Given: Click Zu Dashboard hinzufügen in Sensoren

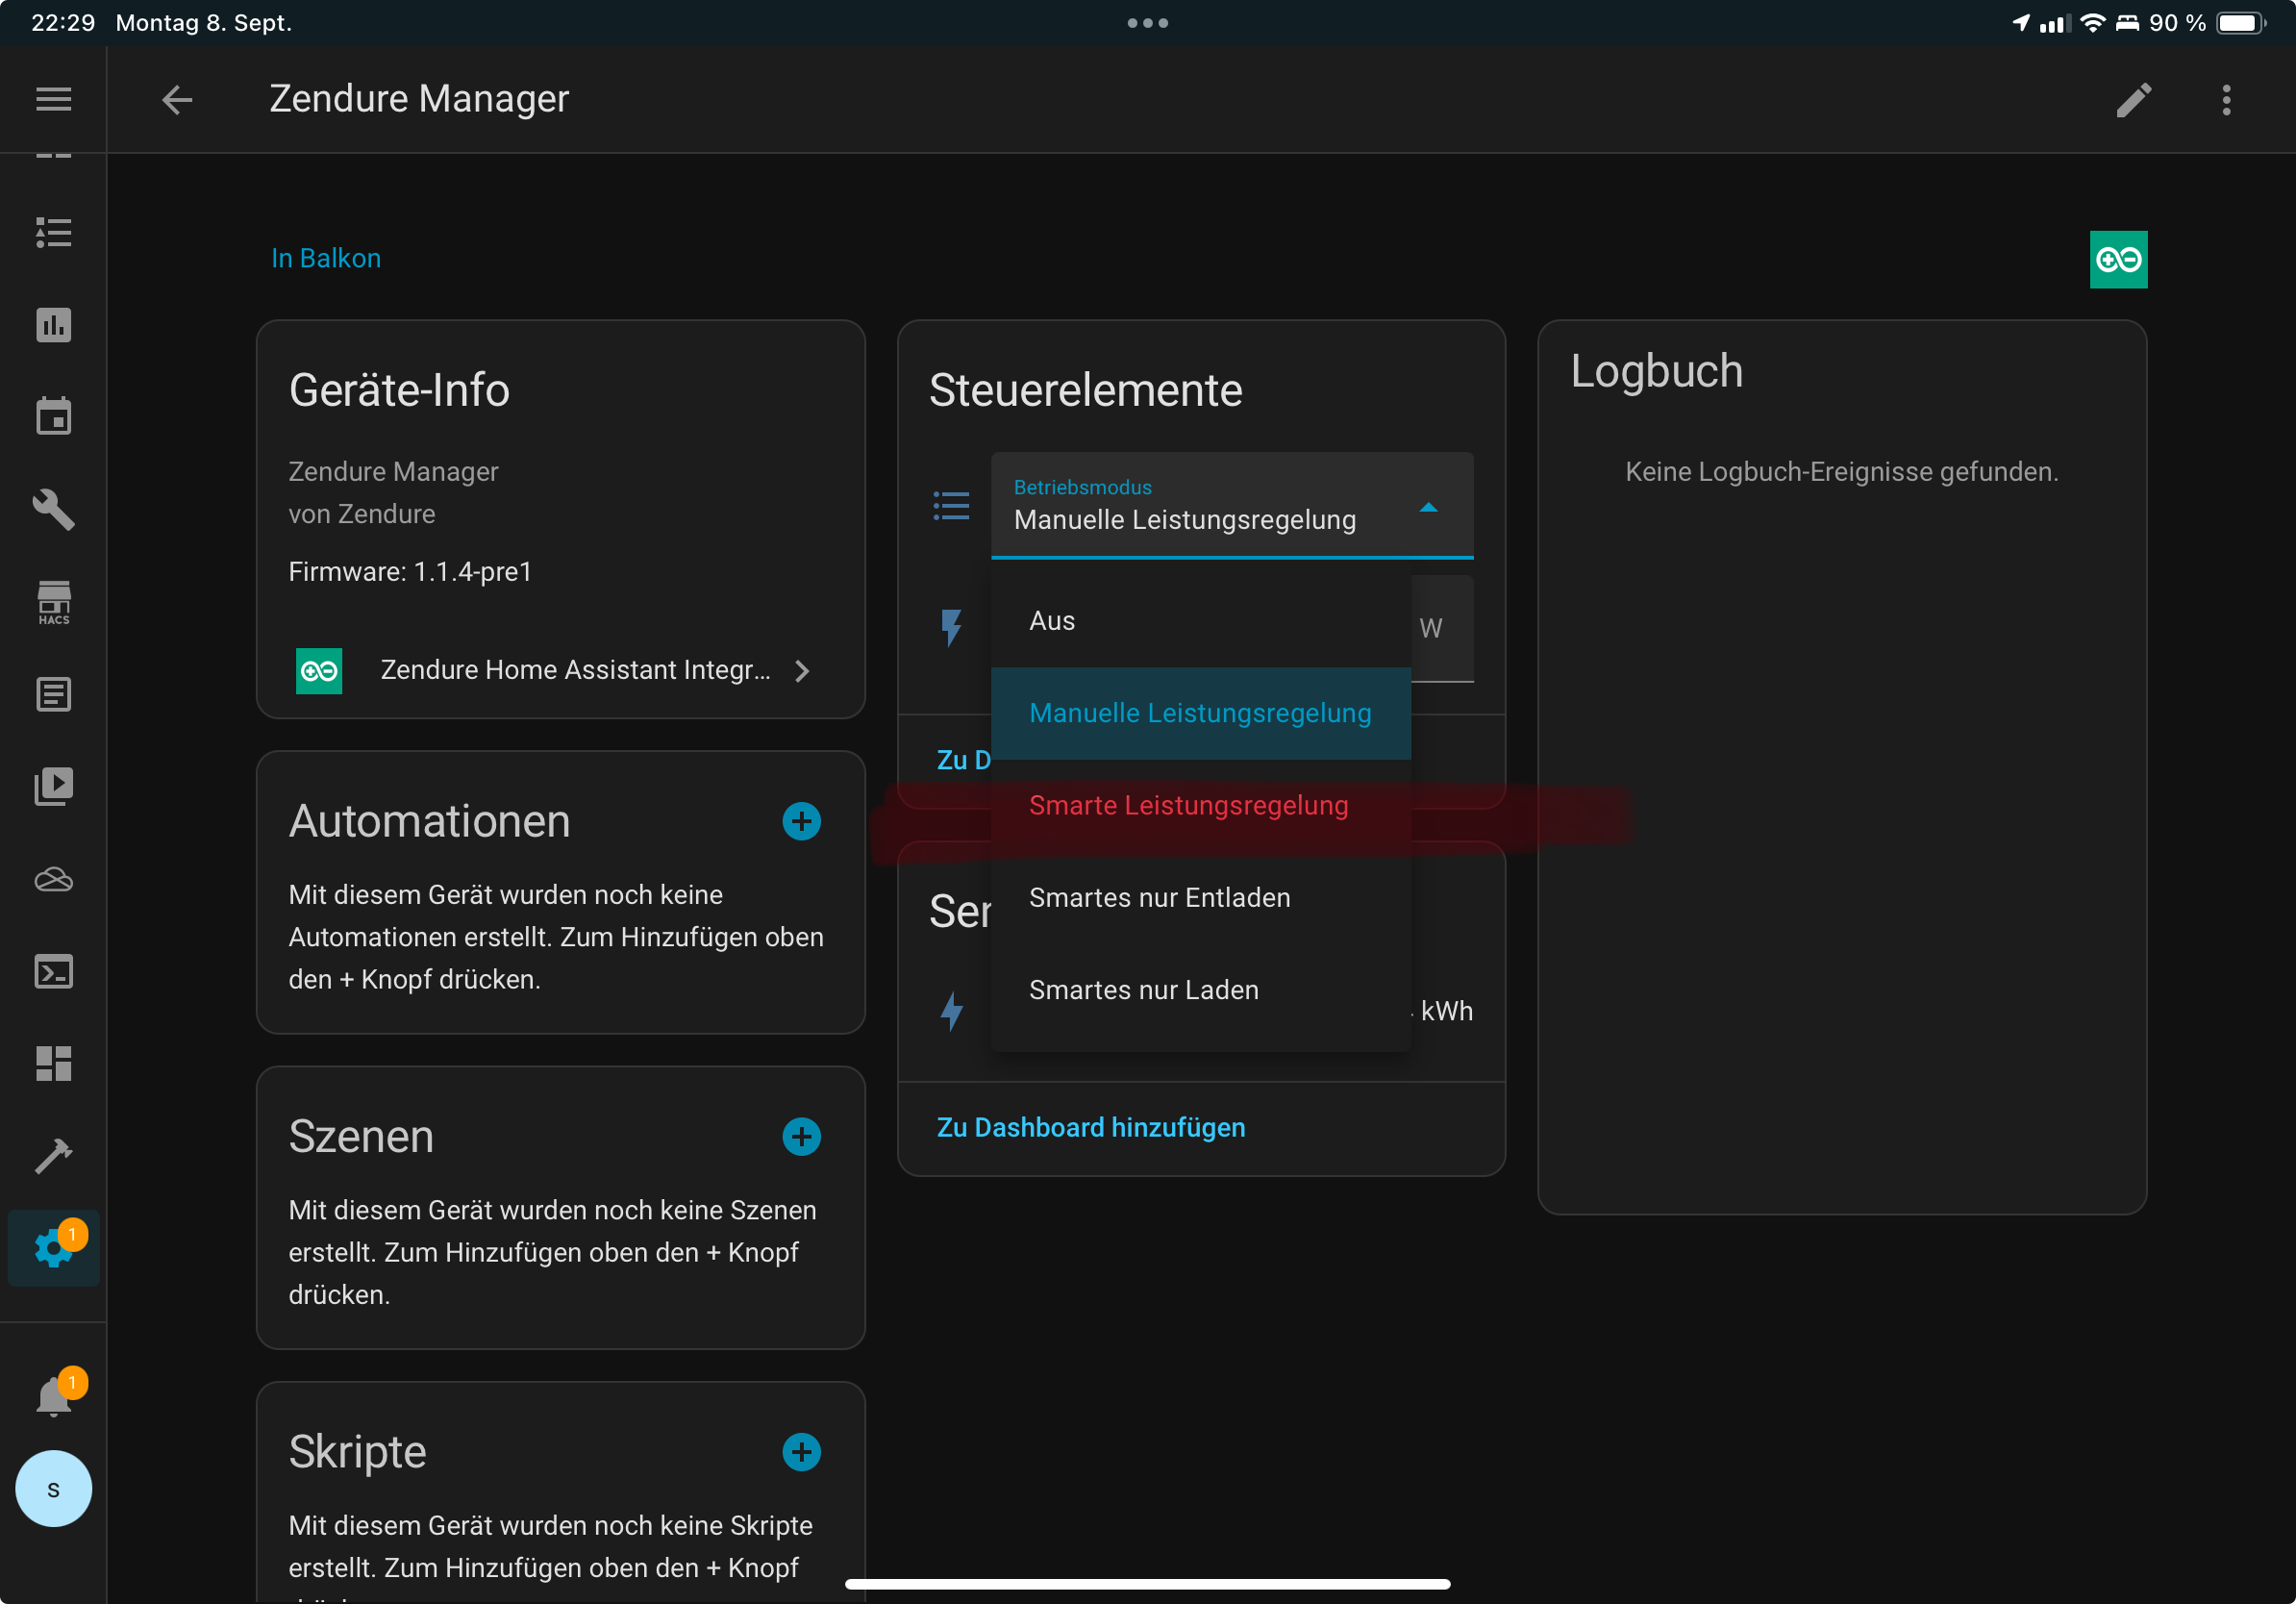Looking at the screenshot, I should (1091, 1128).
